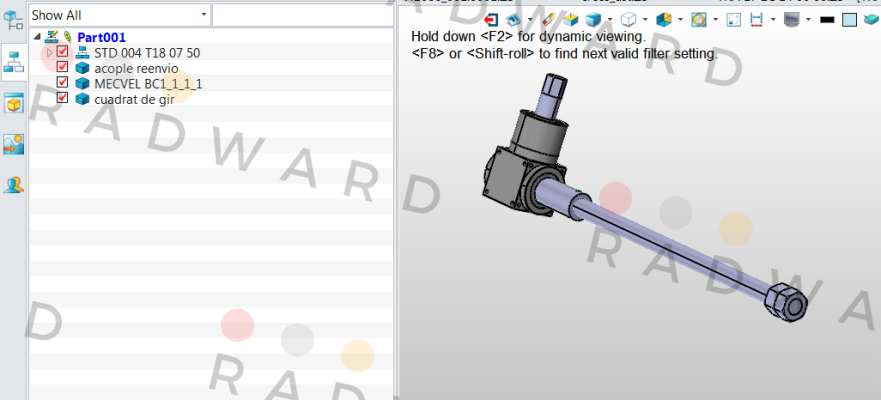Click the yellow ring zoom icon
Image resolution: width=881 pixels, height=400 pixels.
pyautogui.click(x=698, y=20)
